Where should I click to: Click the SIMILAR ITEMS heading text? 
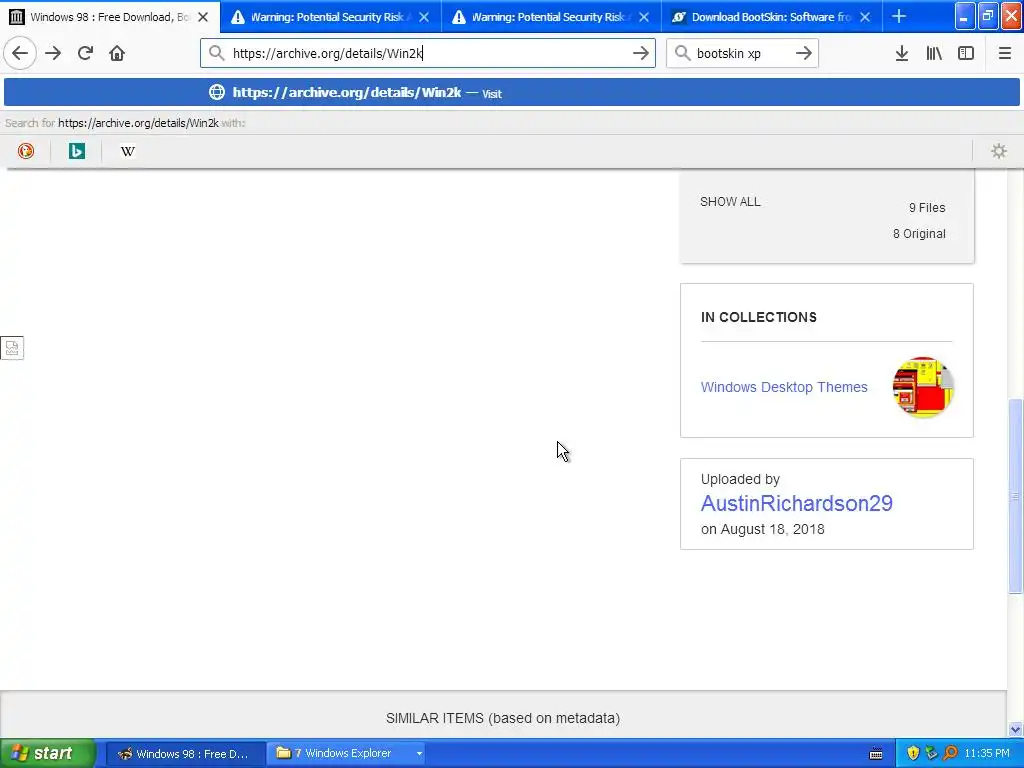503,718
